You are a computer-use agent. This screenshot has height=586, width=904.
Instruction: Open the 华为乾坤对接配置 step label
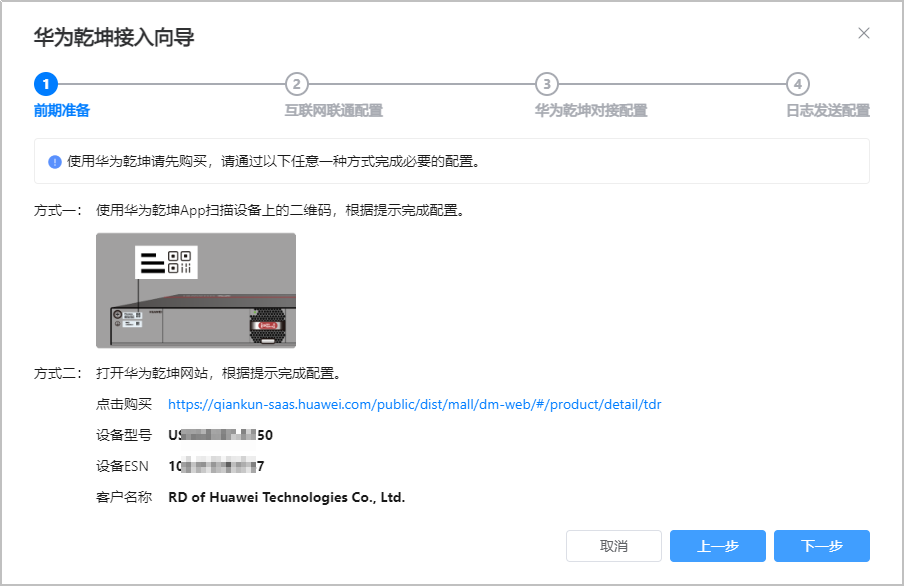(591, 110)
